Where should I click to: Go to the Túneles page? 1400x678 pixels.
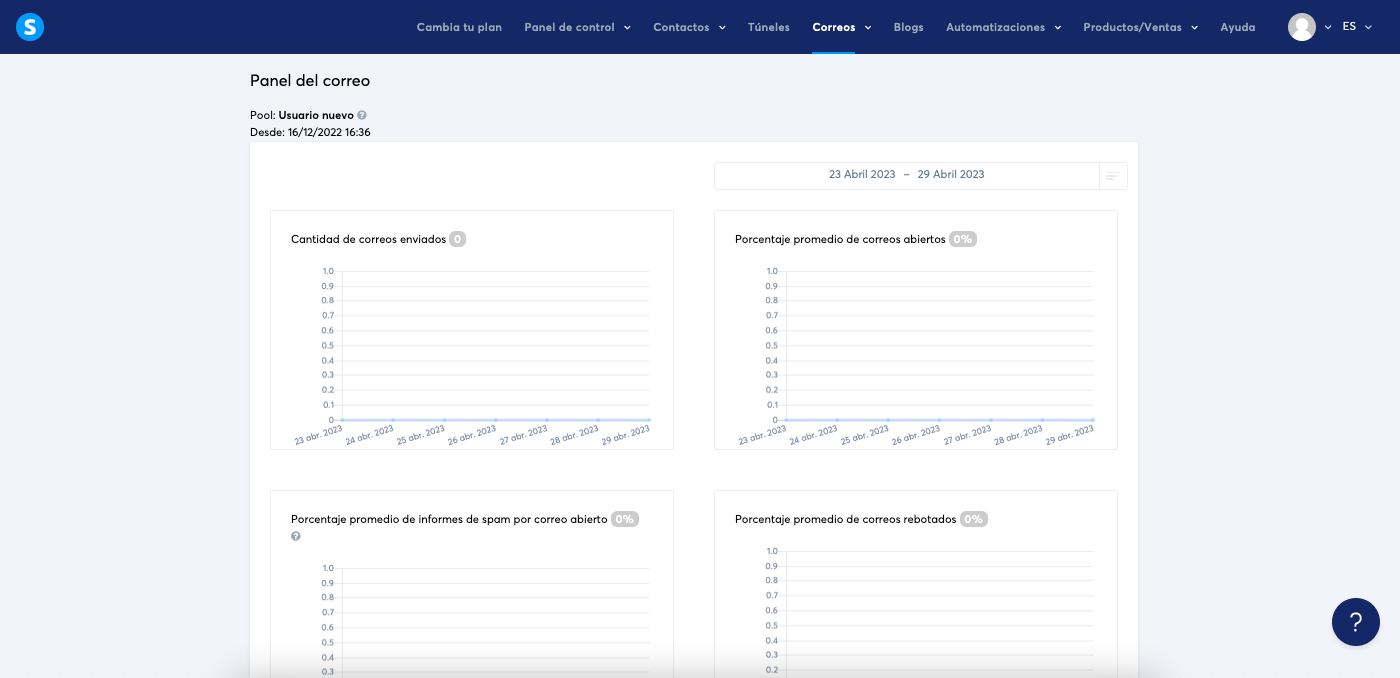pyautogui.click(x=768, y=27)
